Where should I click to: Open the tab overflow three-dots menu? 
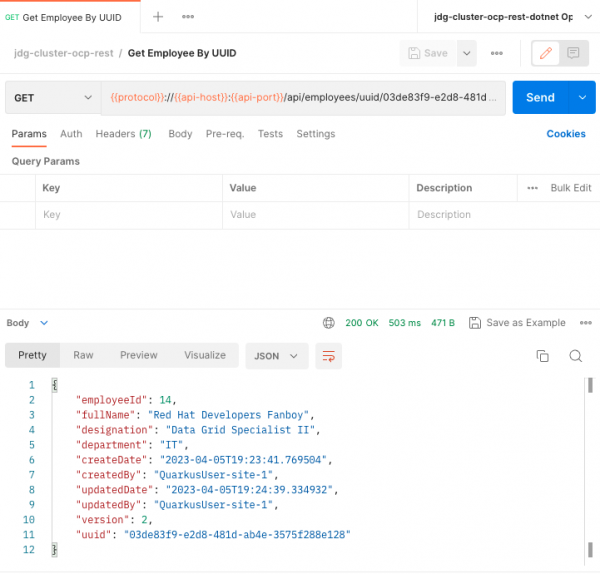pos(188,17)
